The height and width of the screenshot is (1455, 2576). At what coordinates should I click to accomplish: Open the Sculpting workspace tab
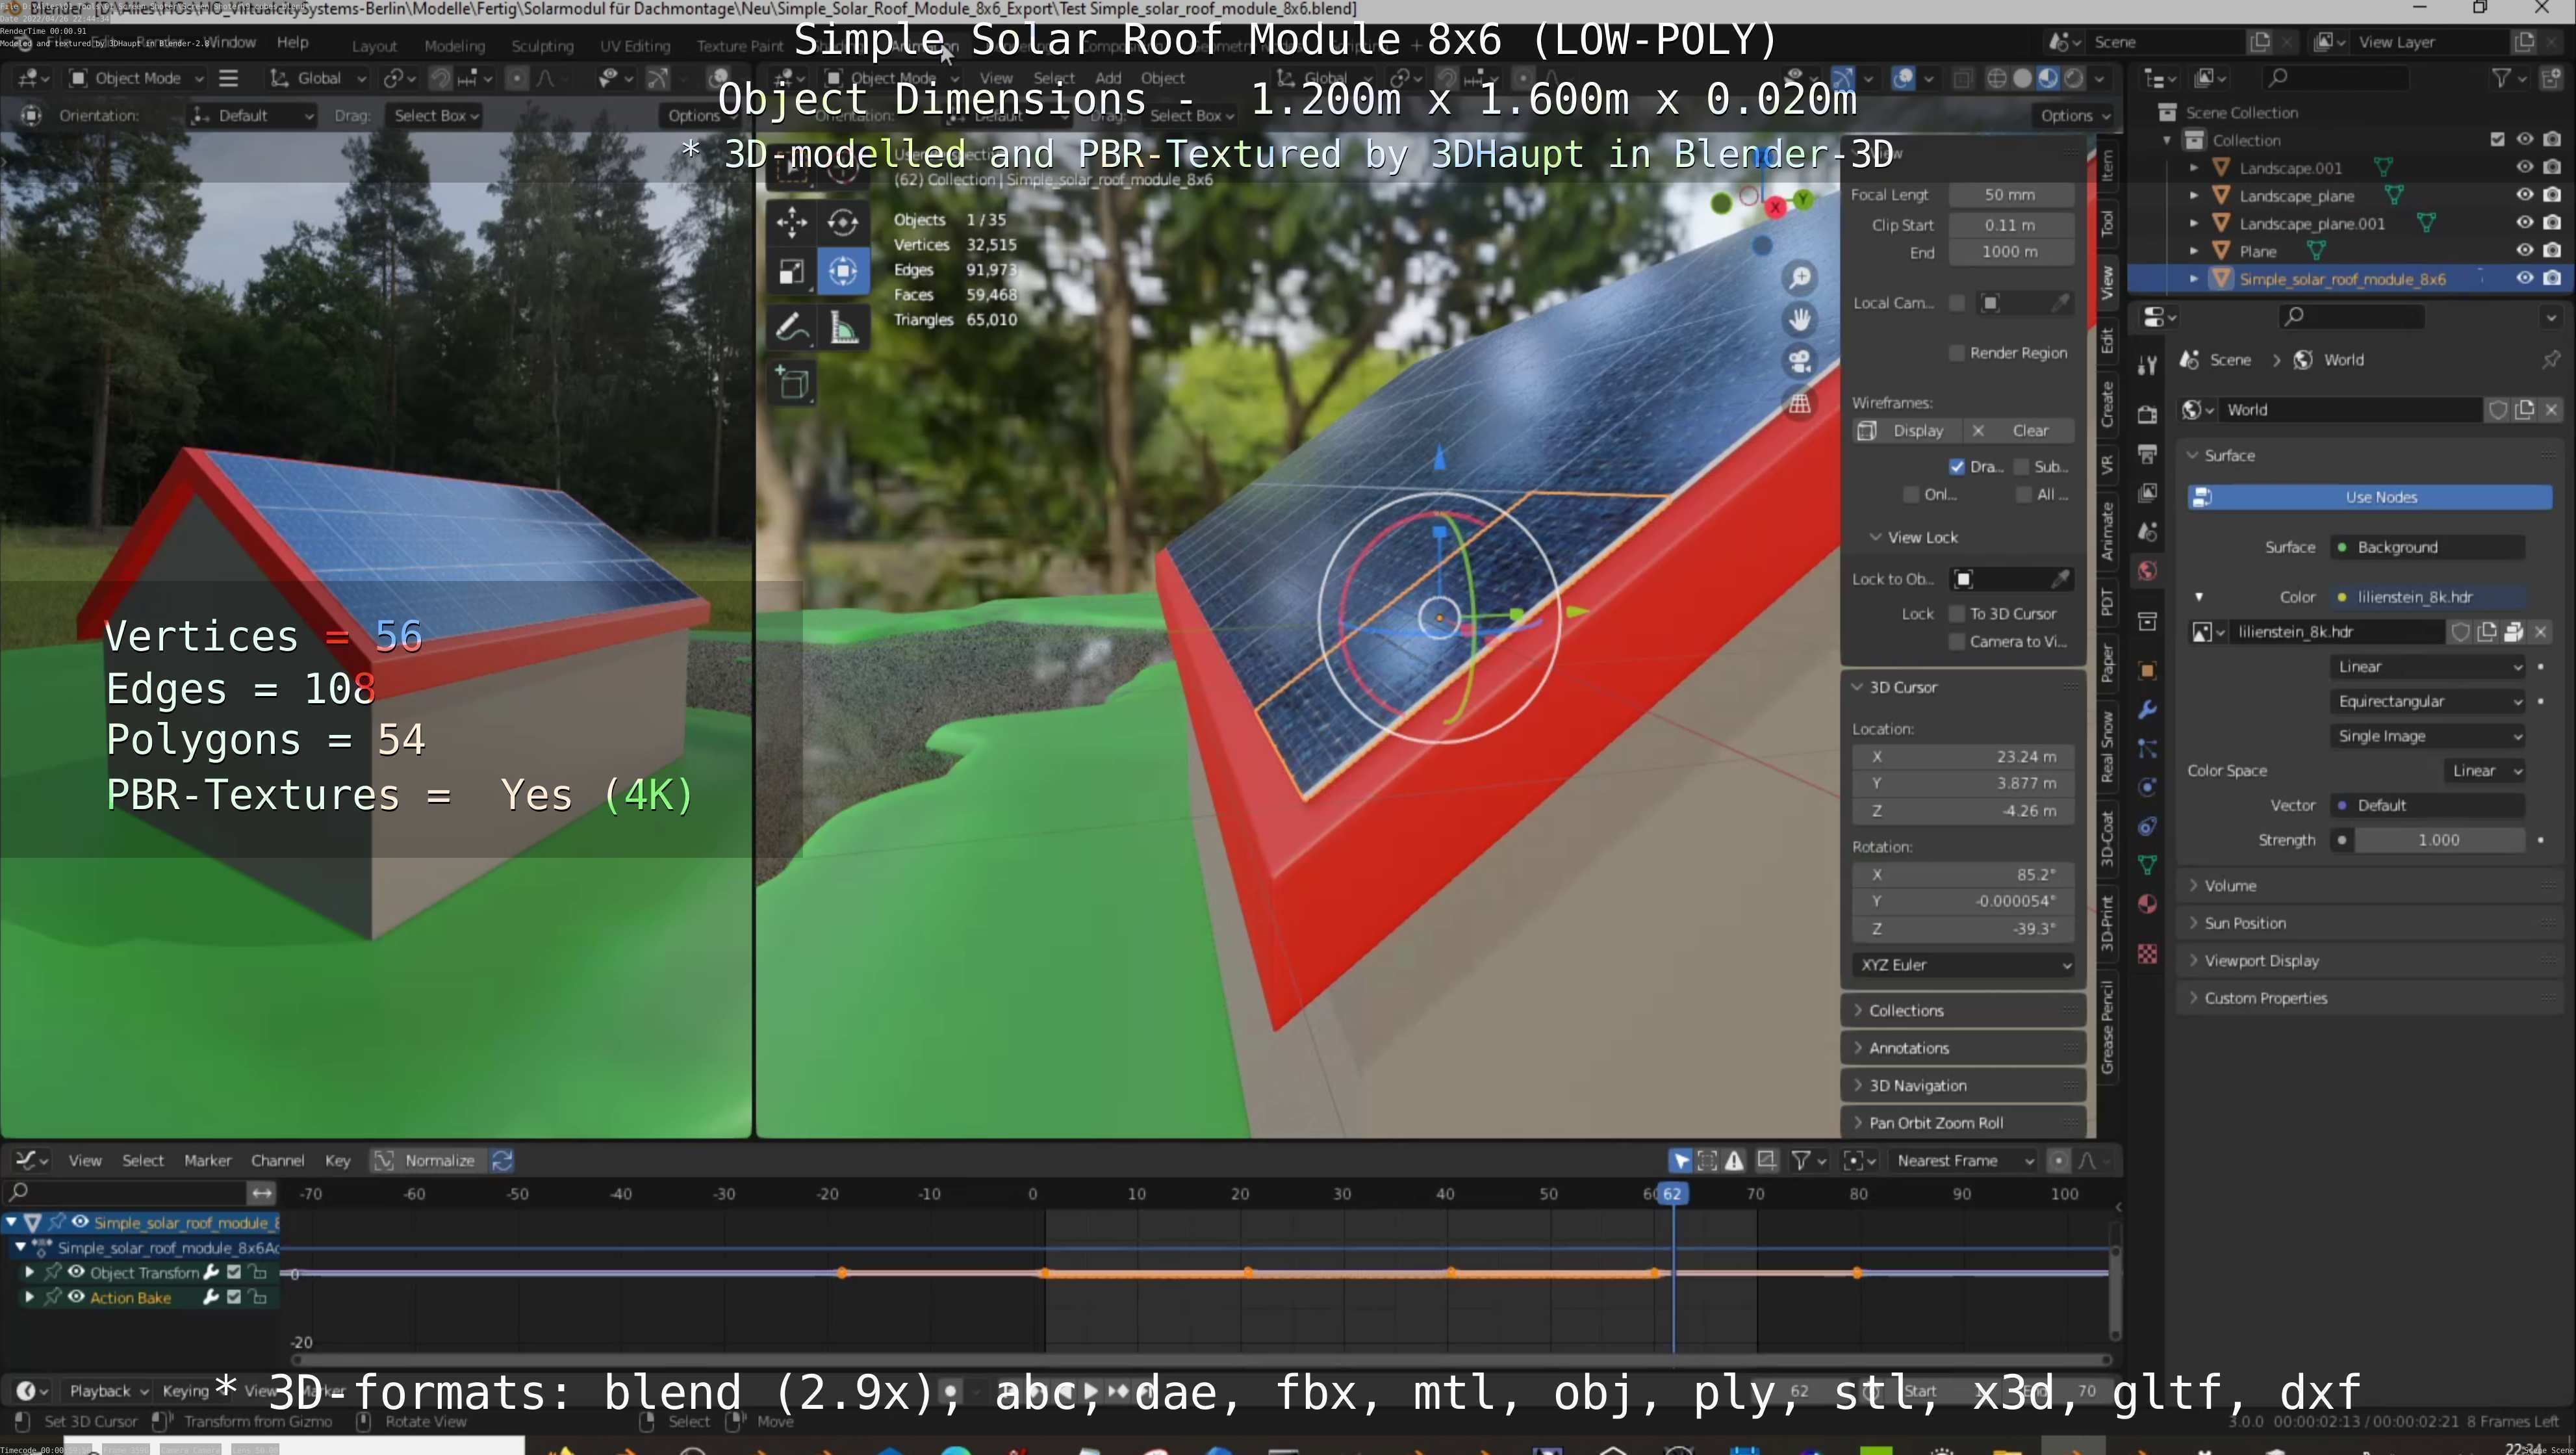542,46
